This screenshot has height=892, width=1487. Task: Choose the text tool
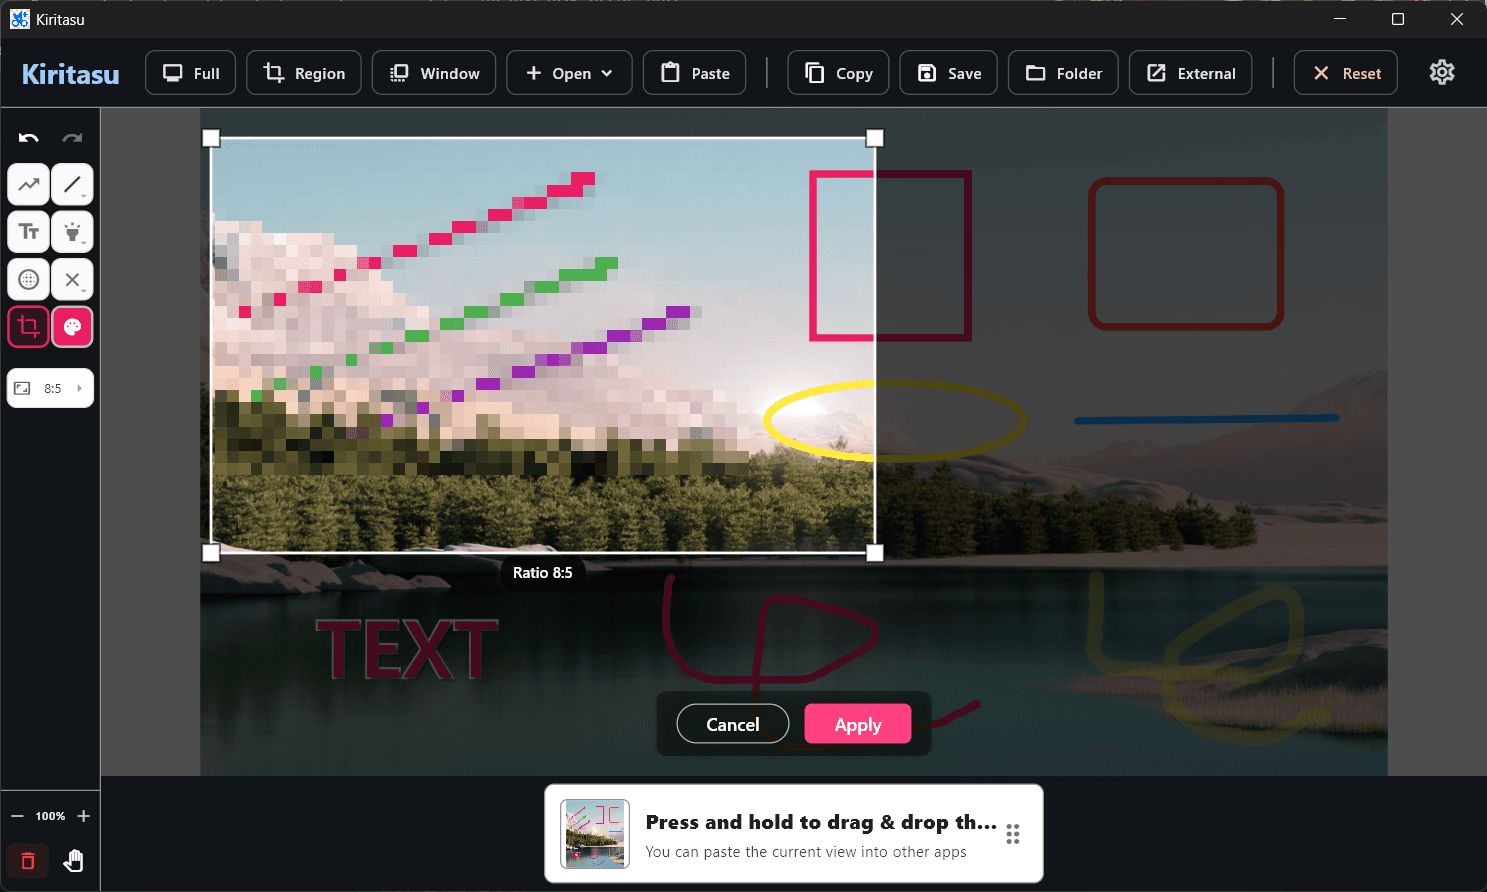click(x=29, y=232)
